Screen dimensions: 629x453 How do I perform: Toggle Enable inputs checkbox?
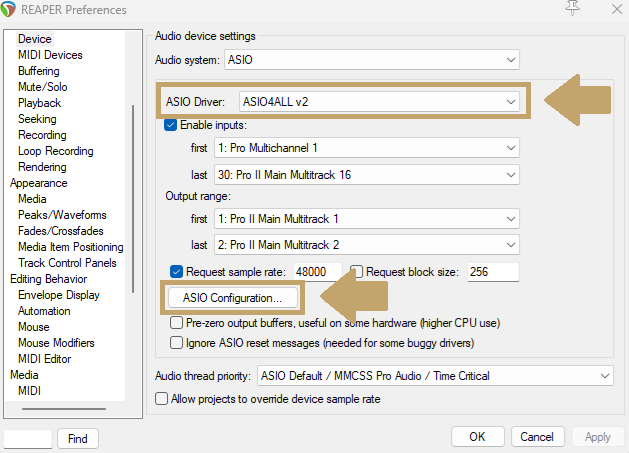click(170, 125)
